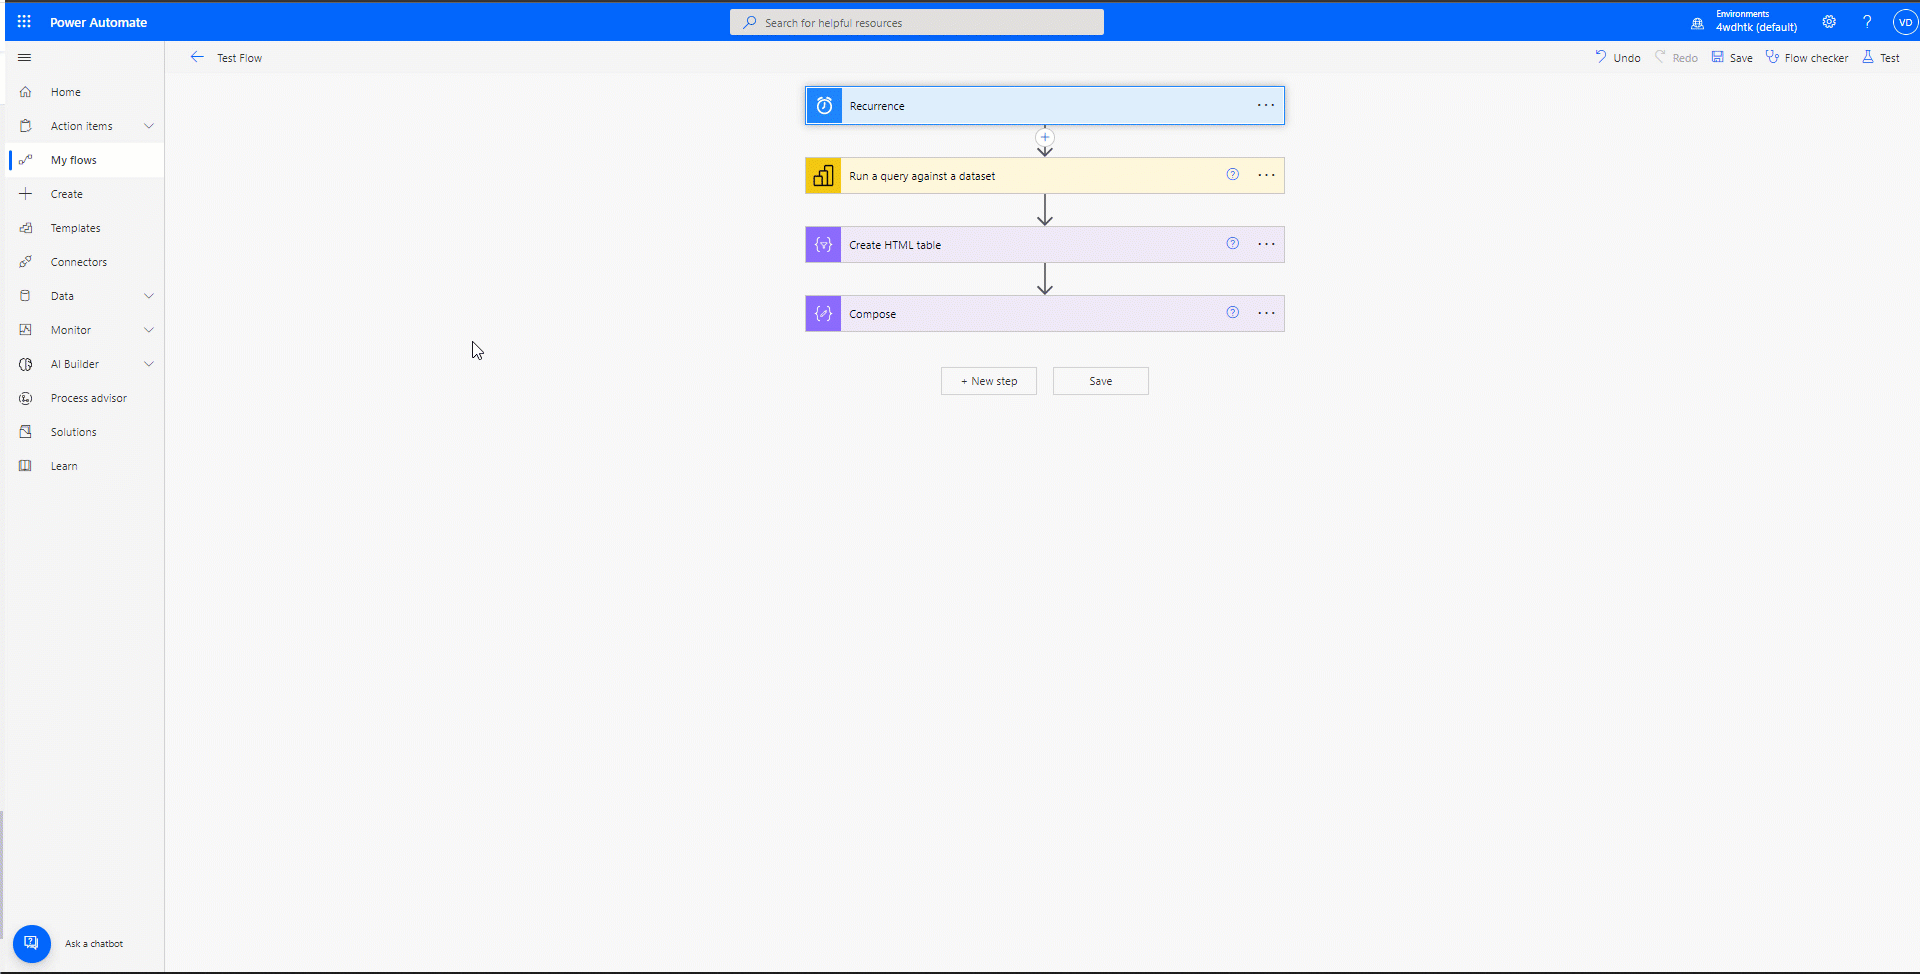Image resolution: width=1920 pixels, height=974 pixels.
Task: Expand the Monitor section chevron
Action: point(149,330)
